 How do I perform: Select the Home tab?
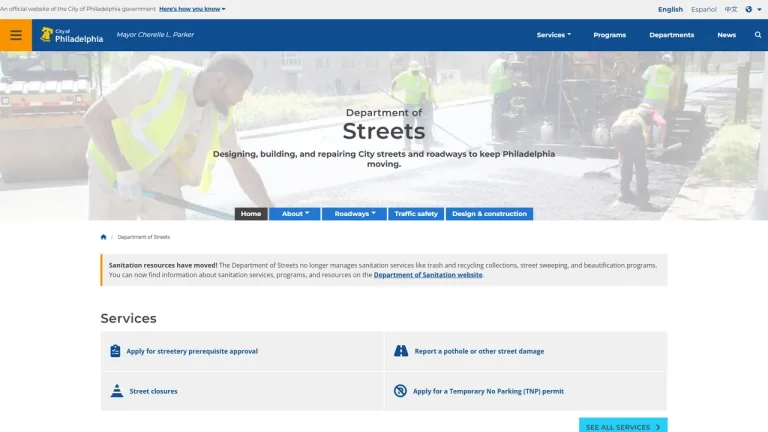[x=251, y=214]
